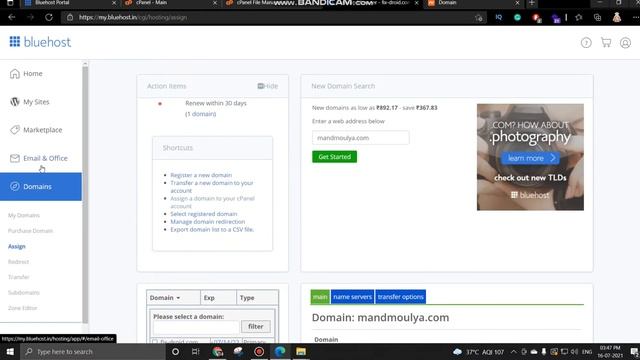Click the Please select a domain field
640x360 pixels.
pyautogui.click(x=196, y=327)
